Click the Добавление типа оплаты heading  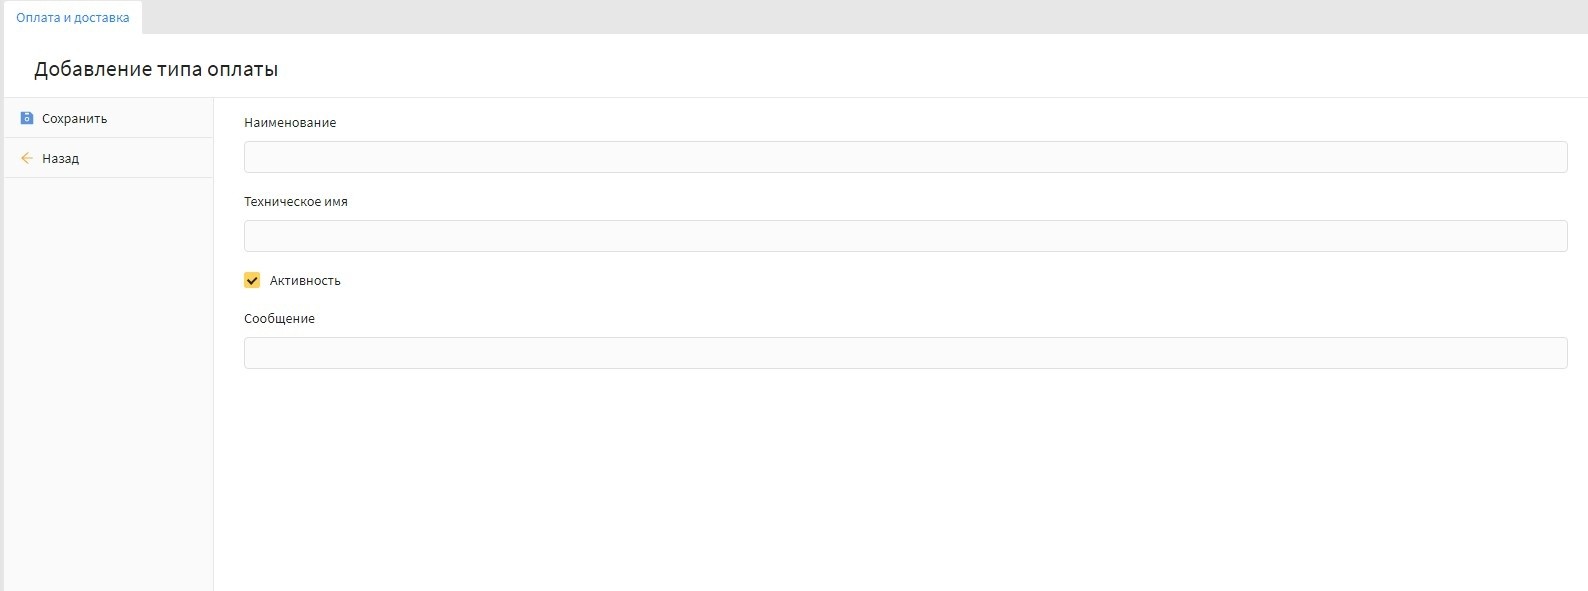tap(156, 70)
